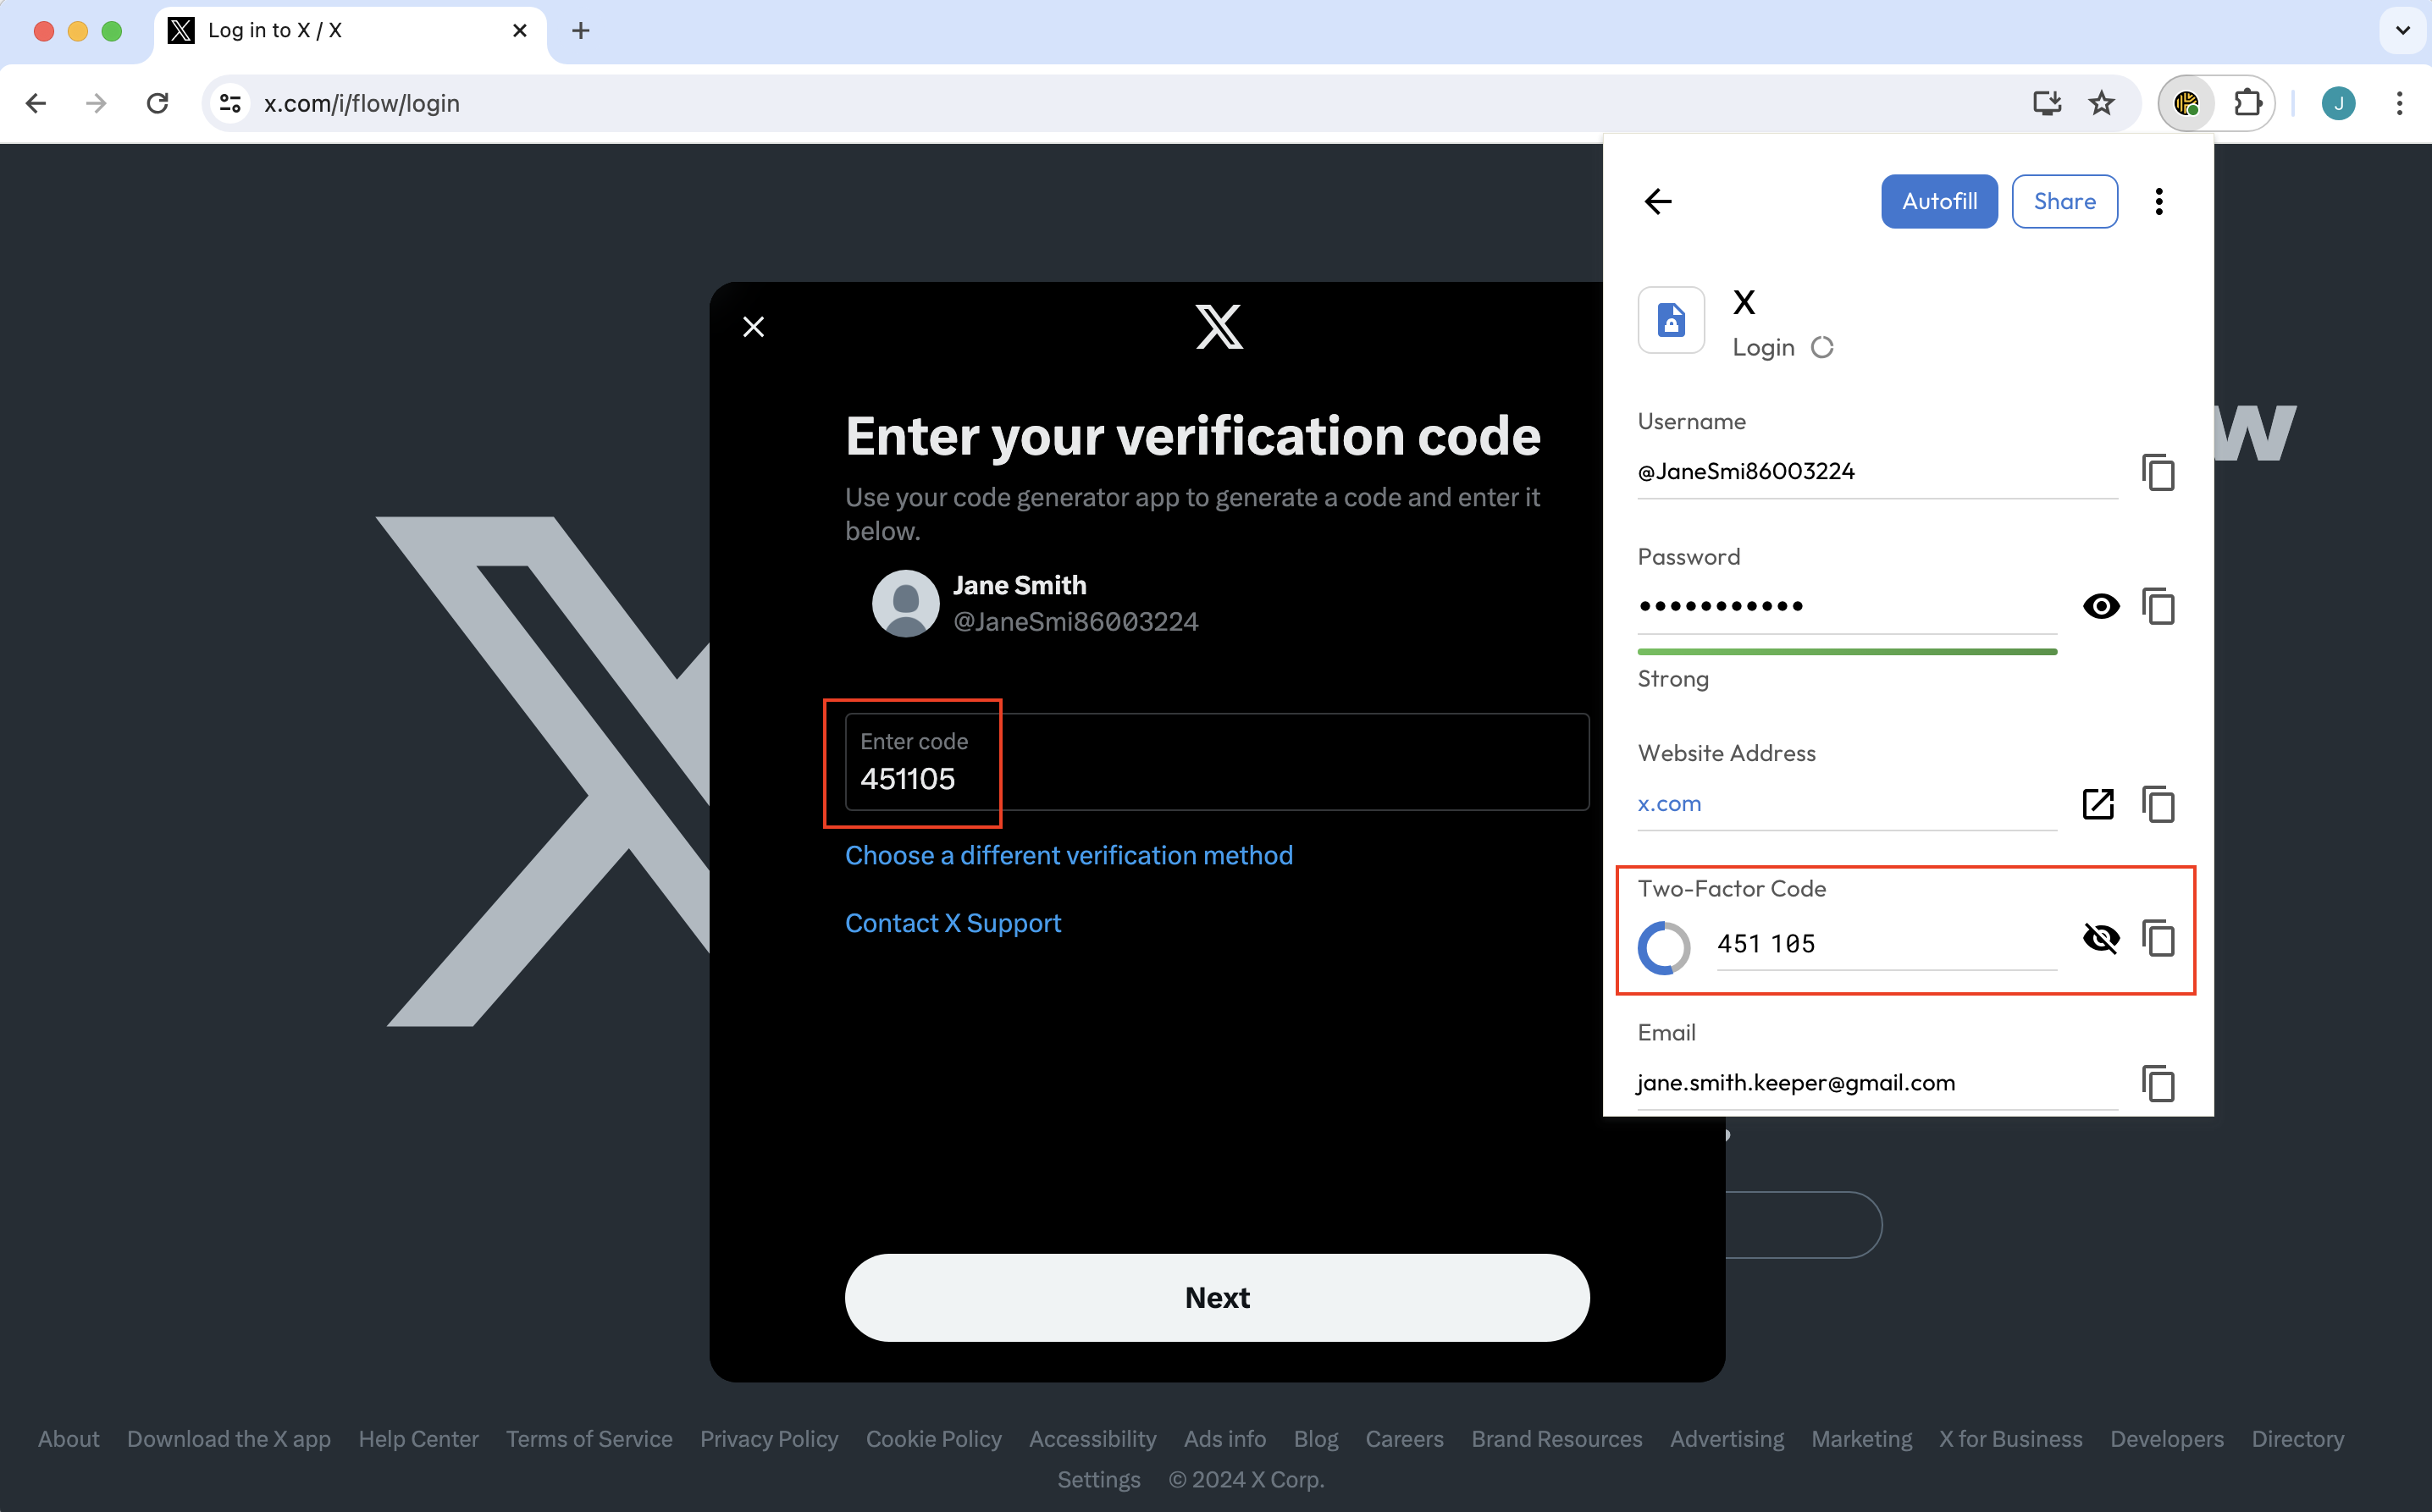Copy the two-factor code
Viewport: 2432px width, 1512px height.
(x=2158, y=938)
